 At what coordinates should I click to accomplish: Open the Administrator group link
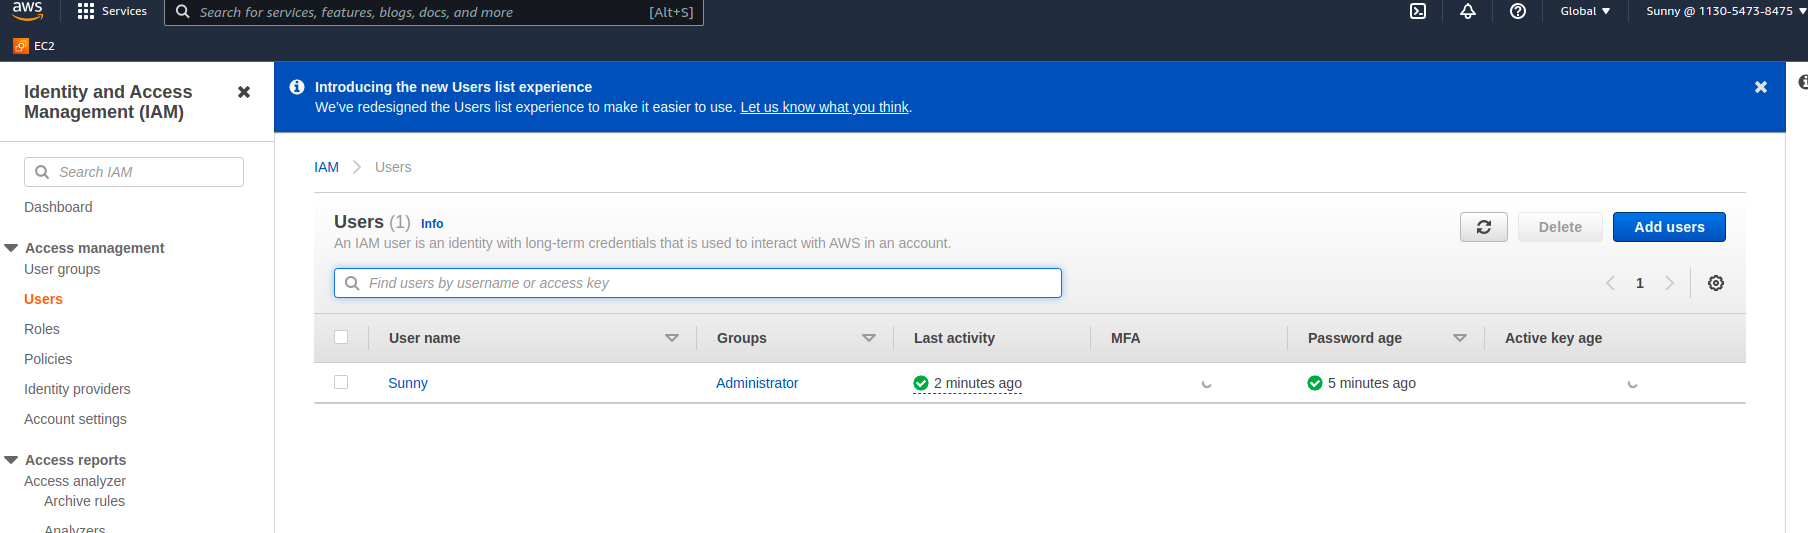pos(757,383)
